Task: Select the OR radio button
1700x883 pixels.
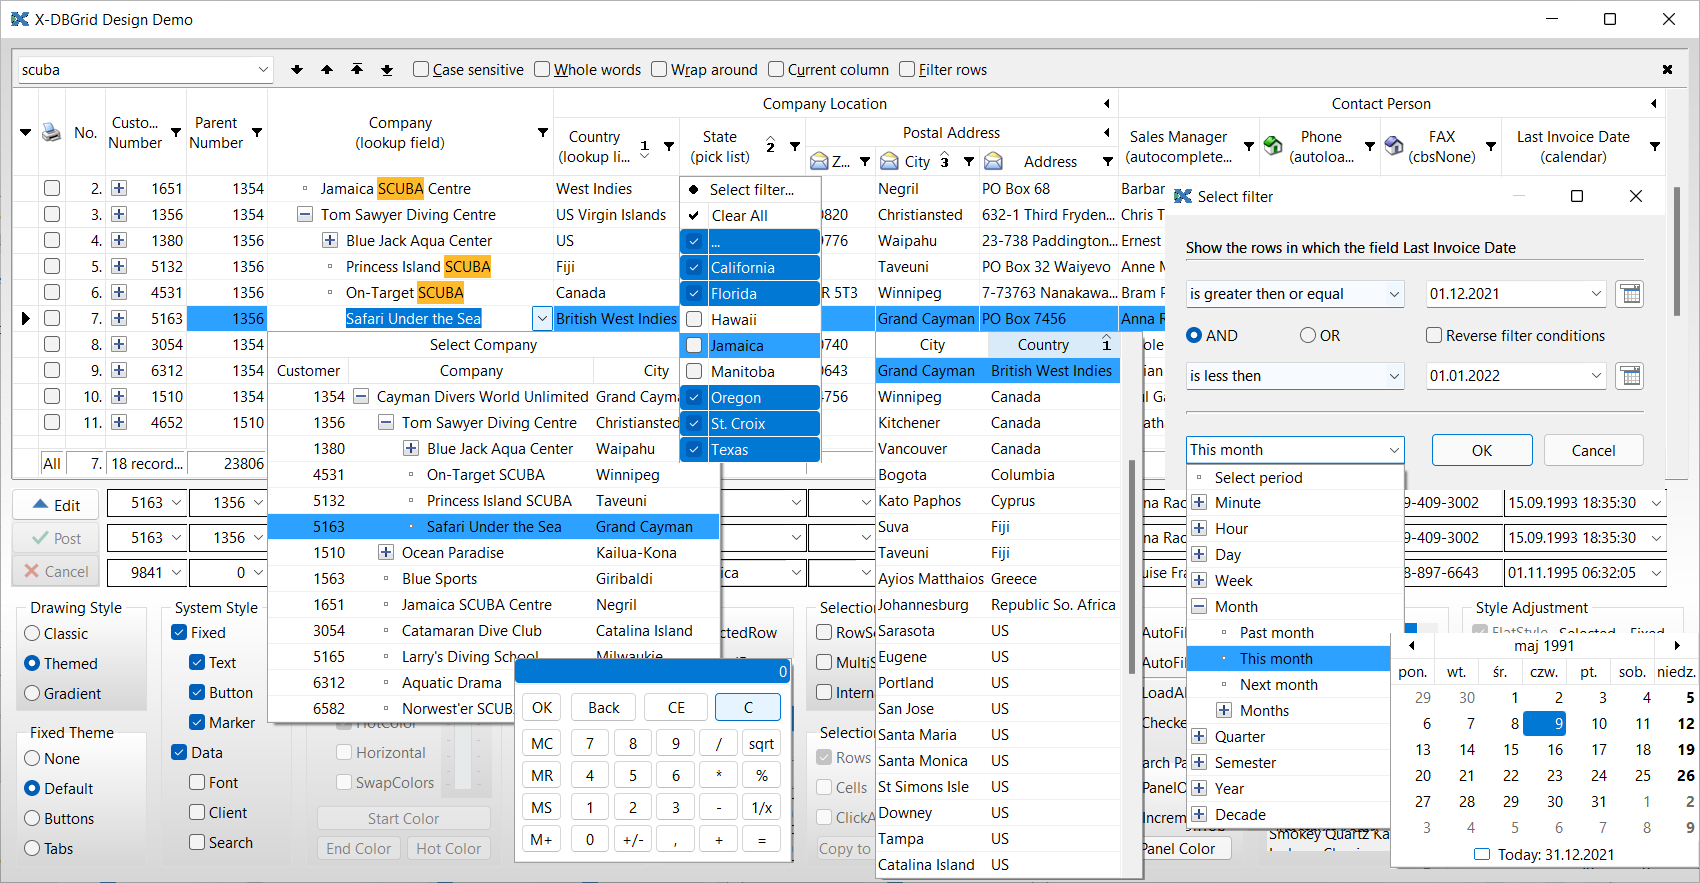Action: click(x=1308, y=336)
